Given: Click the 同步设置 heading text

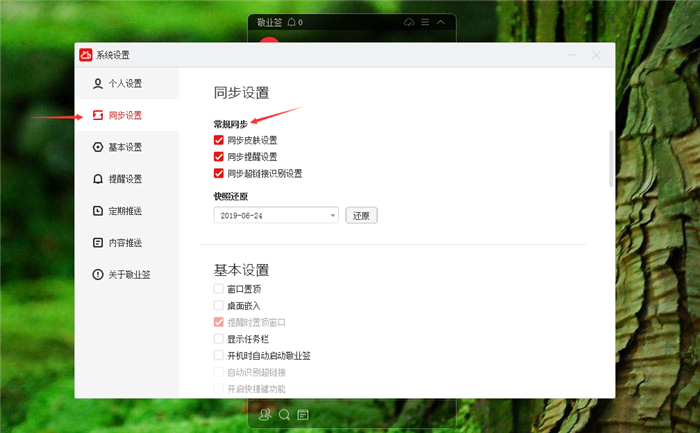Looking at the screenshot, I should 242,93.
